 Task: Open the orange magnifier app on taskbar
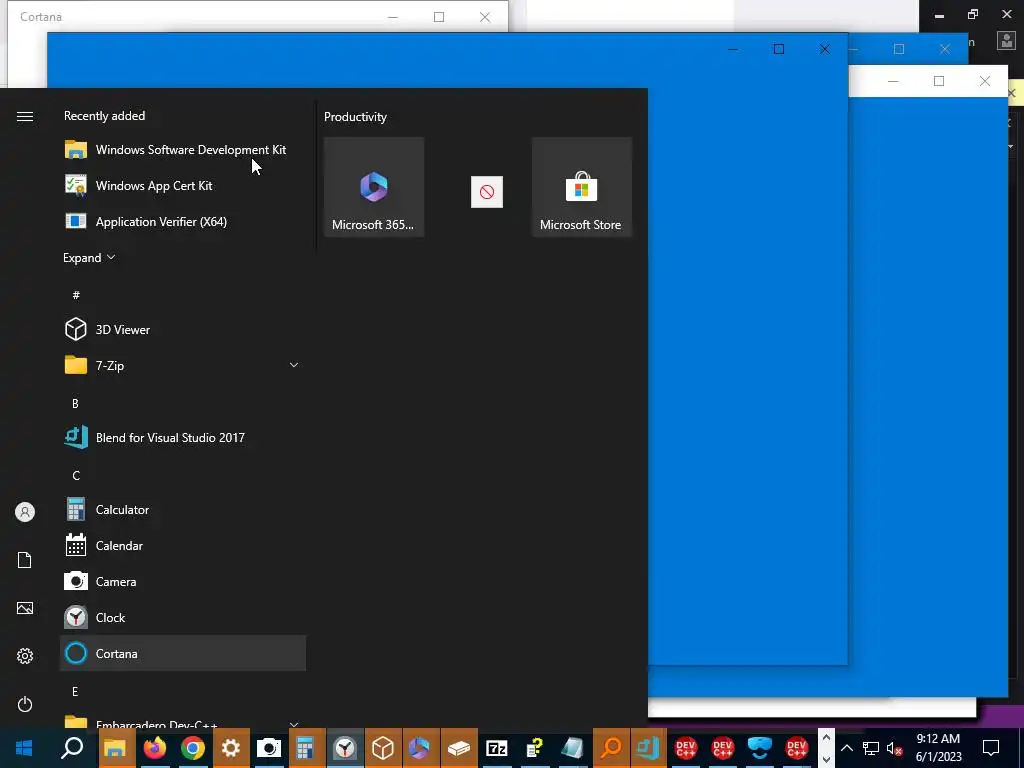611,748
